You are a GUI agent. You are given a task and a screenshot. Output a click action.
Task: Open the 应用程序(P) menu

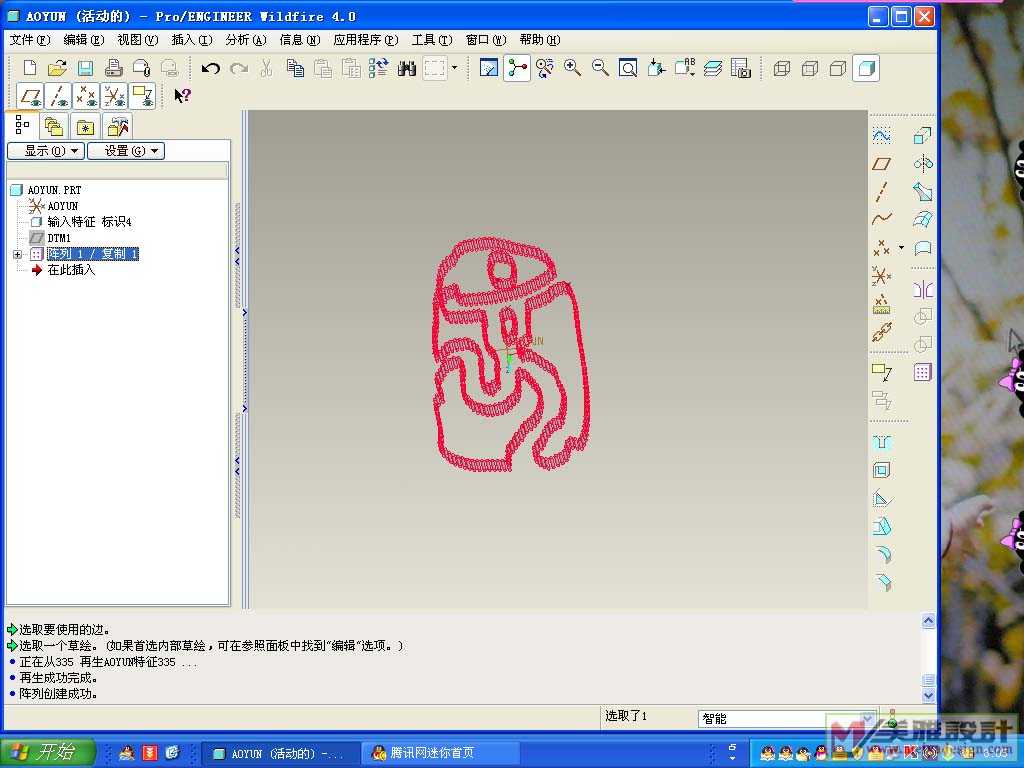[x=366, y=40]
